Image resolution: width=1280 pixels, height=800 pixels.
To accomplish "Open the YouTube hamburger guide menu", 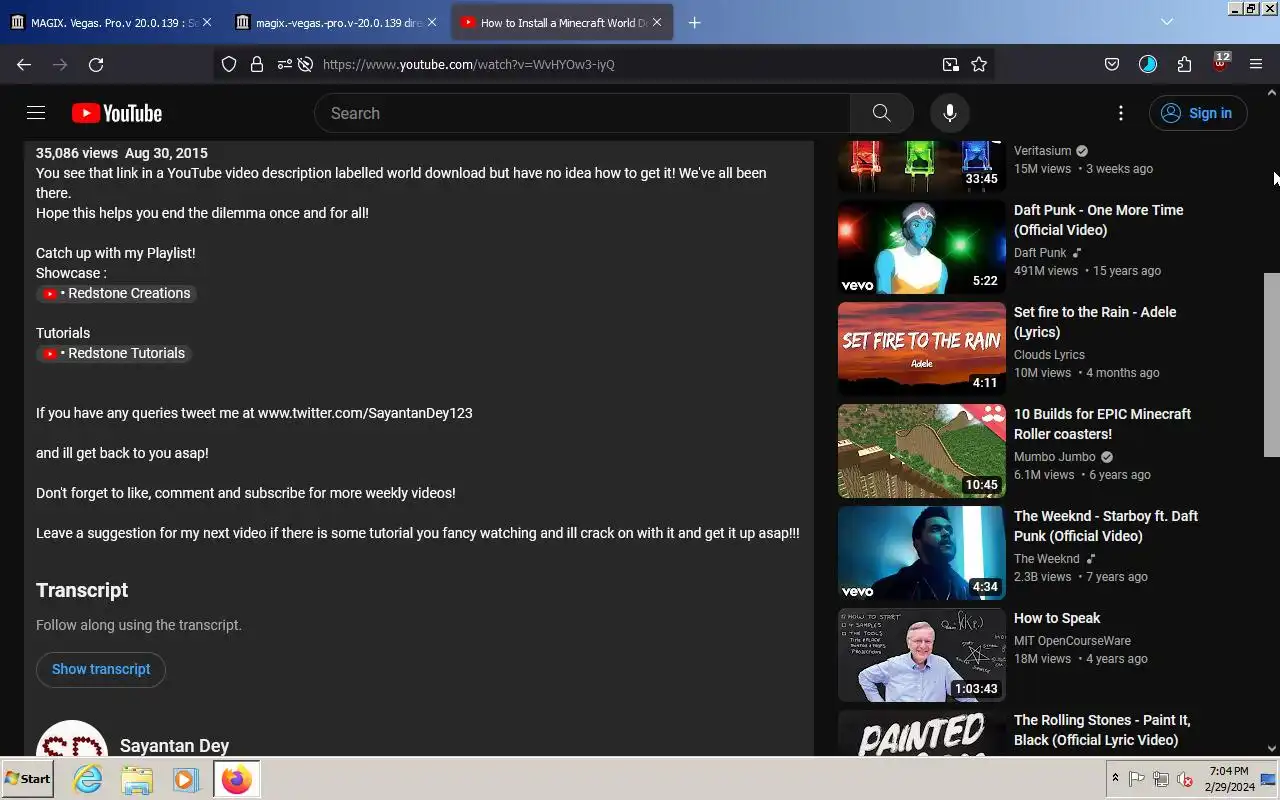I will point(36,113).
